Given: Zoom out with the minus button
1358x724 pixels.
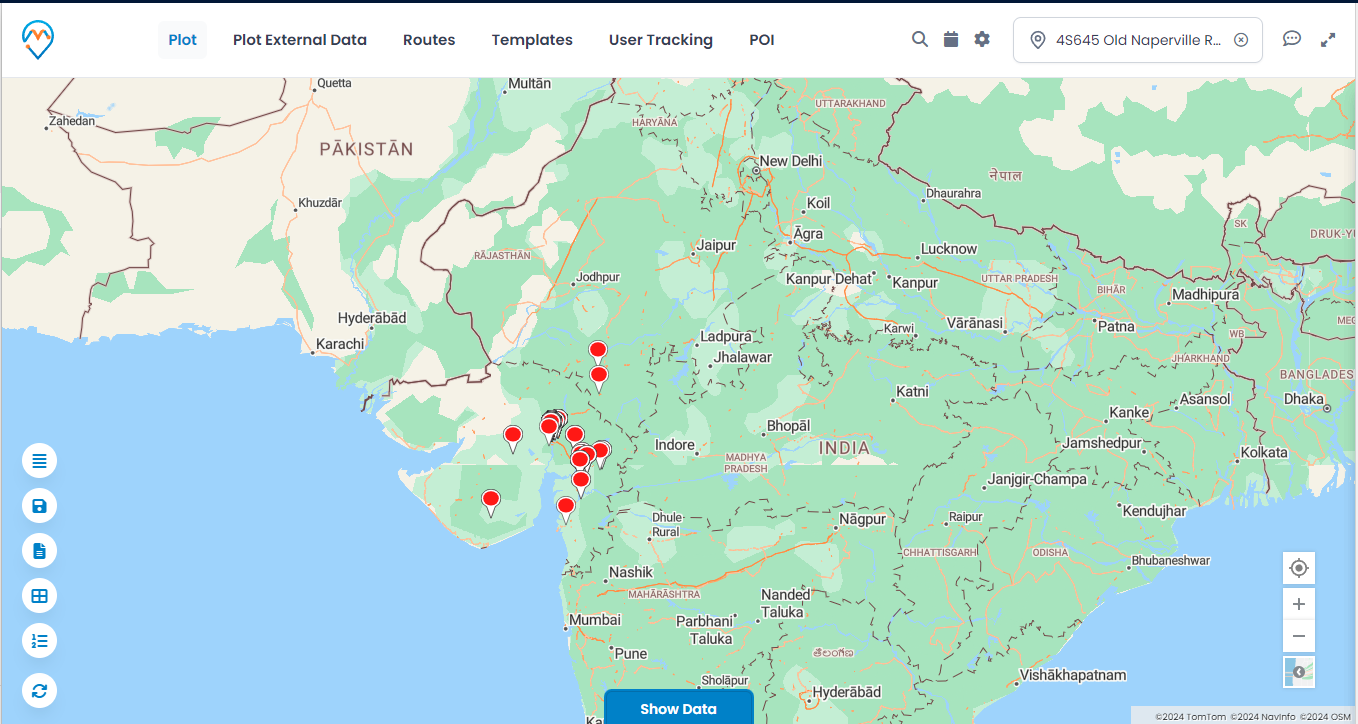Looking at the screenshot, I should tap(1299, 636).
